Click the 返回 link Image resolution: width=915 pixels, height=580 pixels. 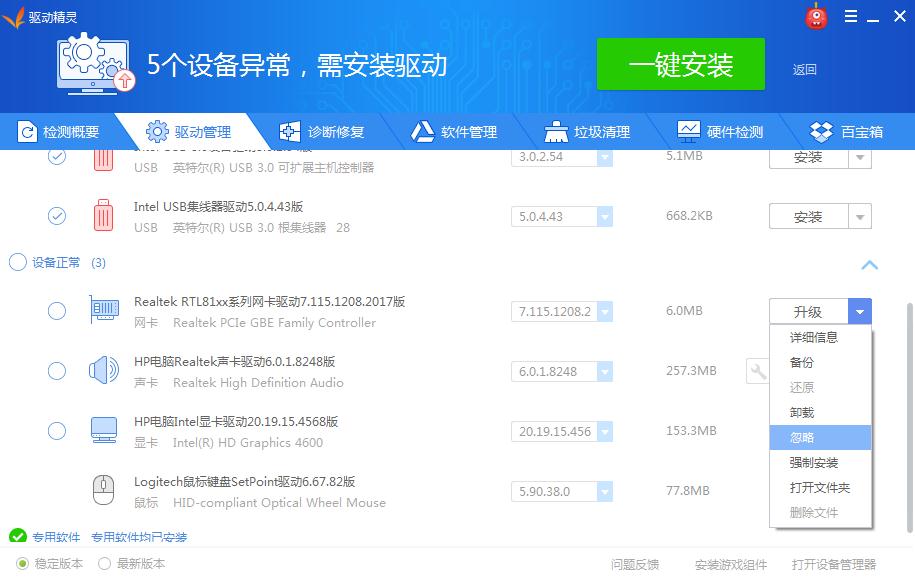[804, 70]
